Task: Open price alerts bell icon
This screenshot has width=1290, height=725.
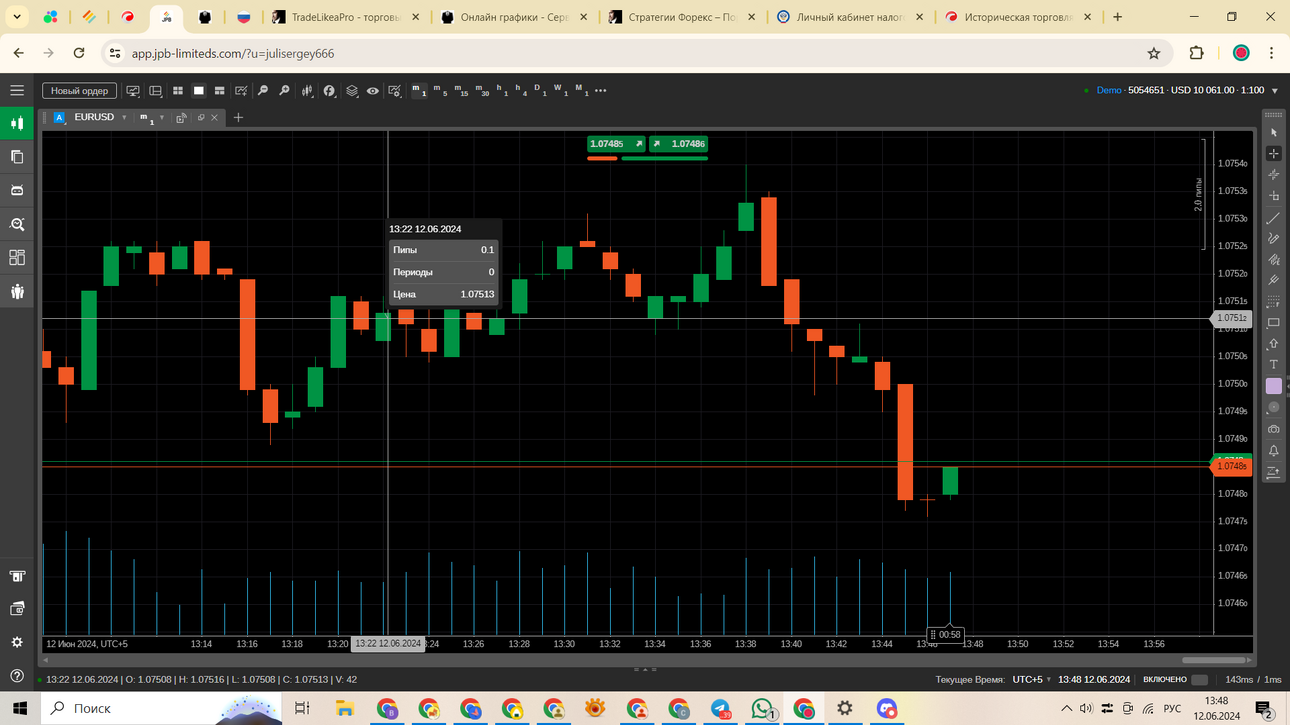Action: [x=1273, y=451]
